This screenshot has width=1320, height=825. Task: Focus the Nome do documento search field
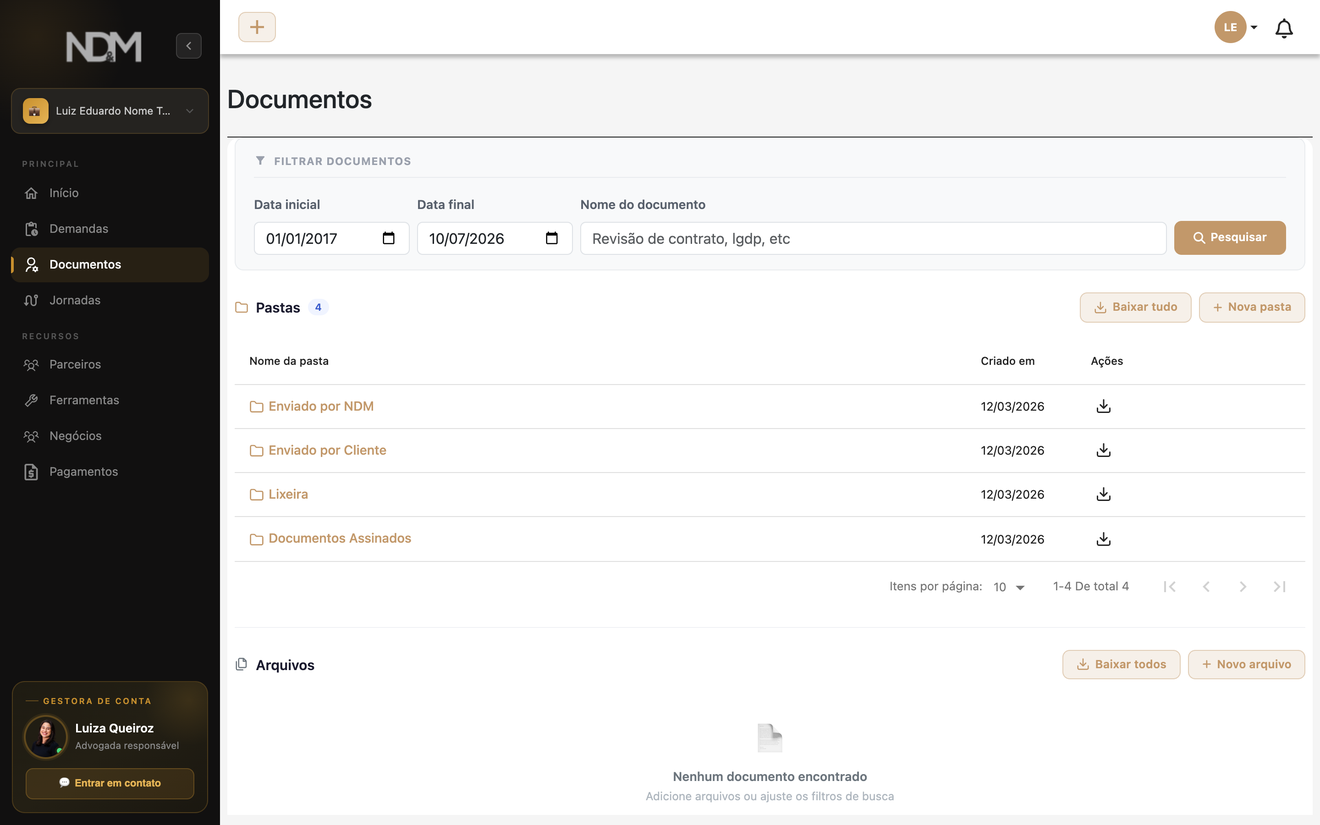tap(873, 238)
